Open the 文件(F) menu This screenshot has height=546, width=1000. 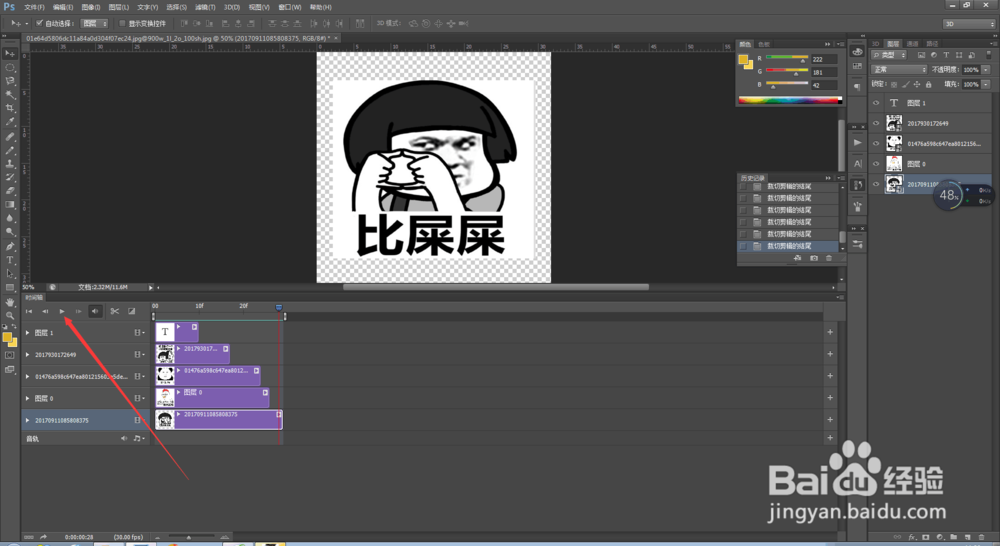34,7
